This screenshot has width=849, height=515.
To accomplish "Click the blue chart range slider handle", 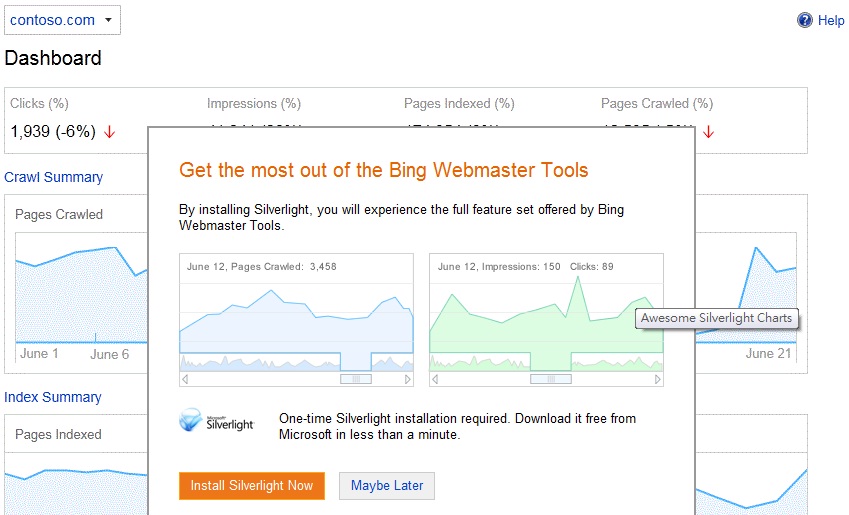I will click(x=356, y=379).
